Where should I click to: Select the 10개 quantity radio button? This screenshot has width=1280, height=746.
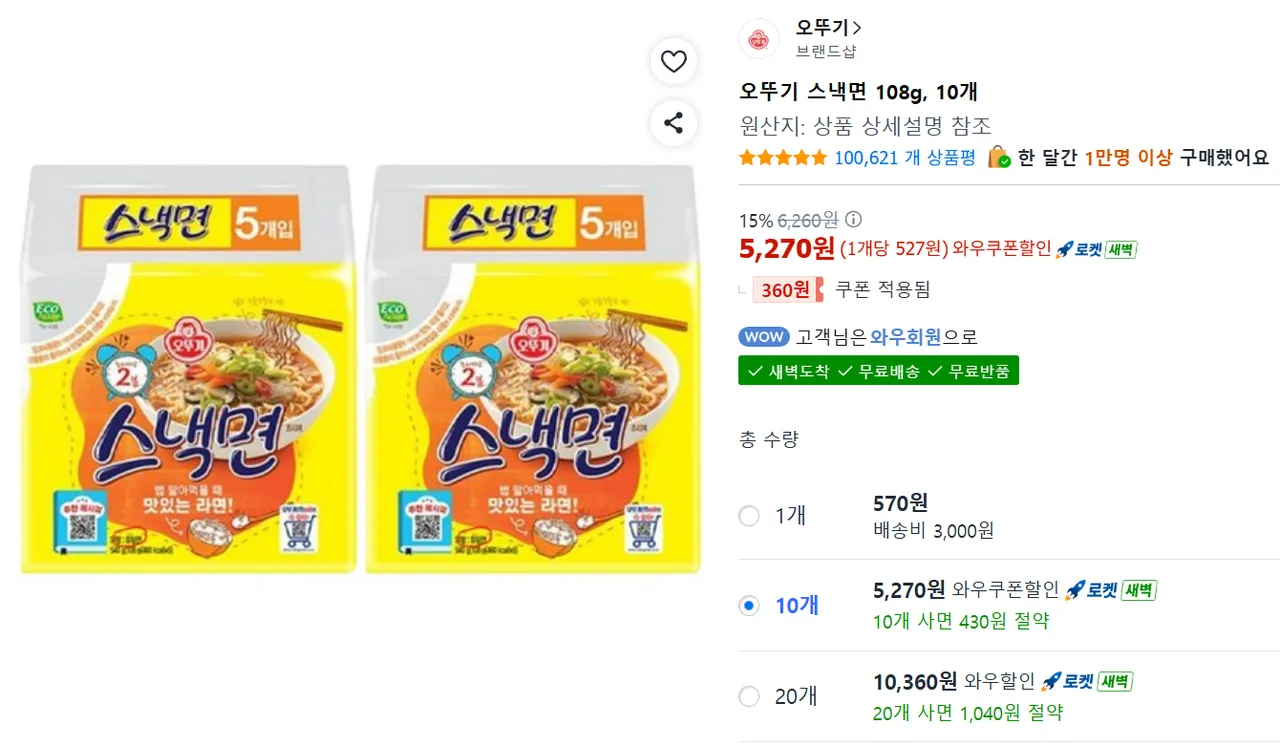pos(749,606)
